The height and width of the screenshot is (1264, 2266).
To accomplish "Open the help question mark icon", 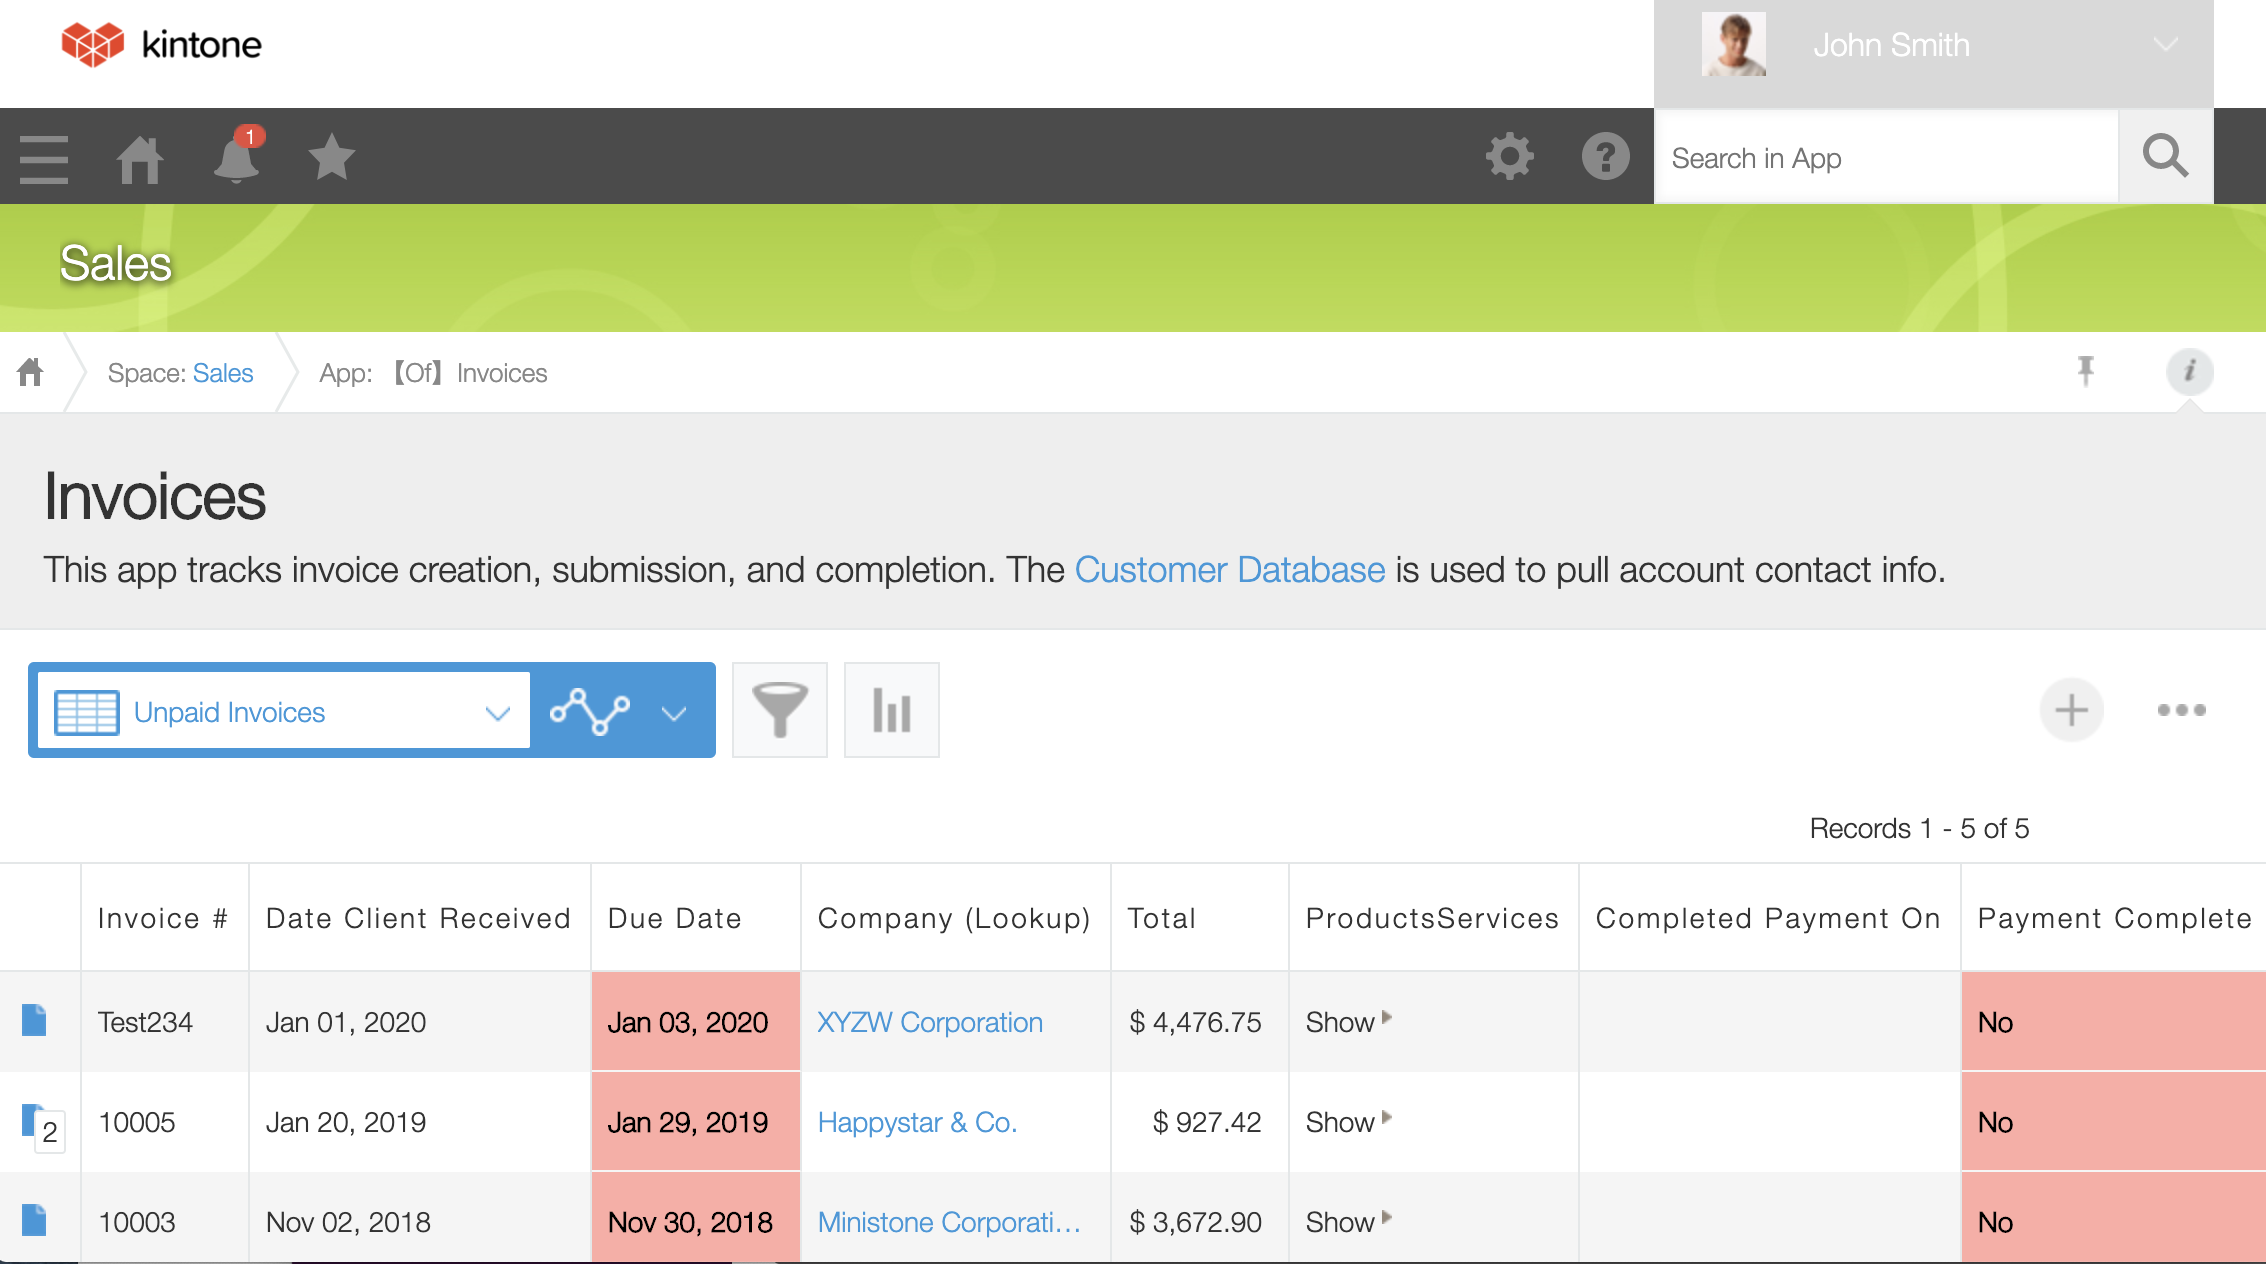I will coord(1605,157).
